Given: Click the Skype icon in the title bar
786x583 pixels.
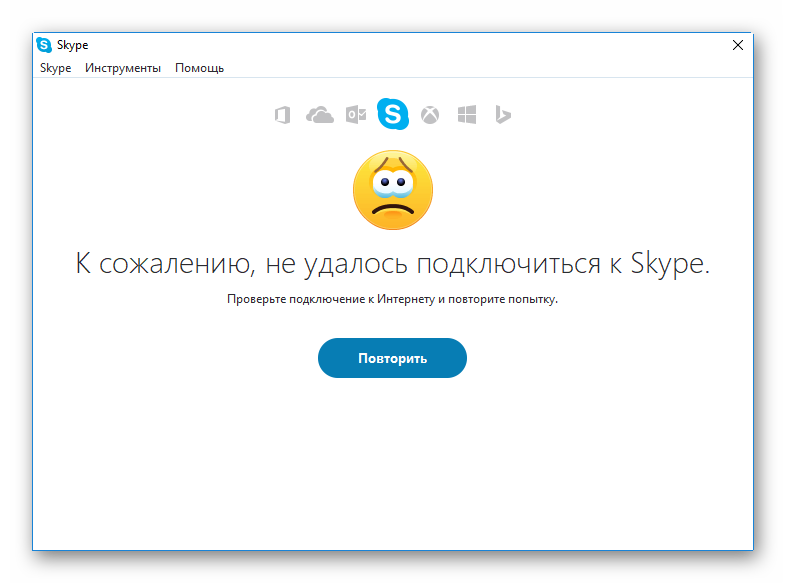Looking at the screenshot, I should click(44, 45).
